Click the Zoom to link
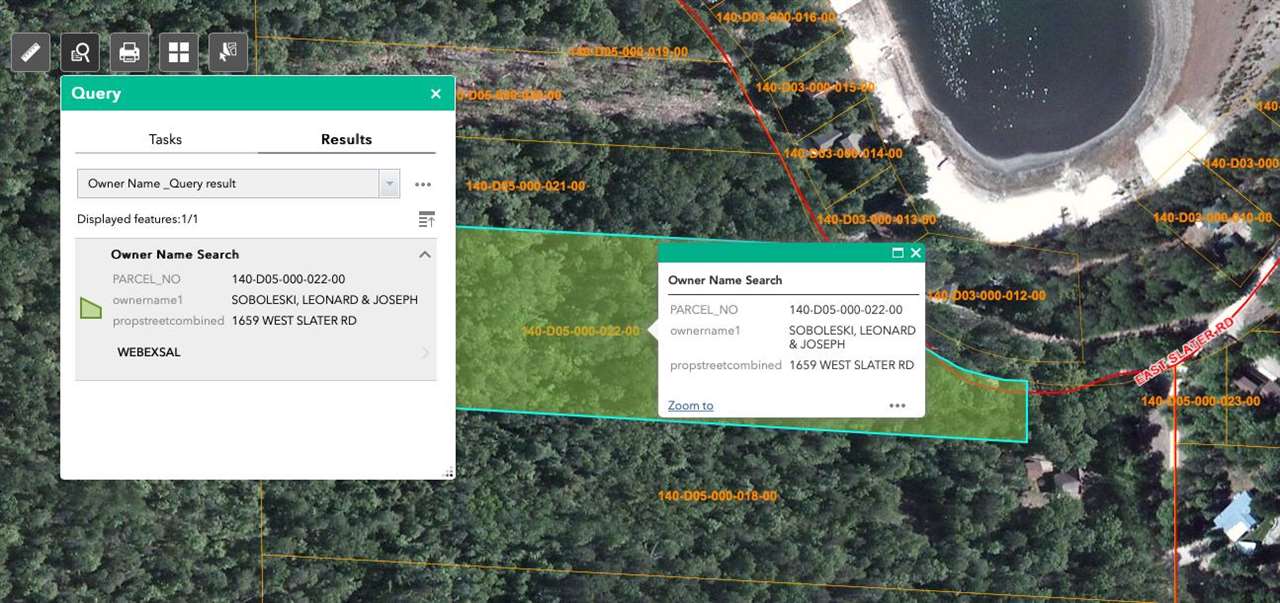The height and width of the screenshot is (603, 1280). pyautogui.click(x=691, y=405)
